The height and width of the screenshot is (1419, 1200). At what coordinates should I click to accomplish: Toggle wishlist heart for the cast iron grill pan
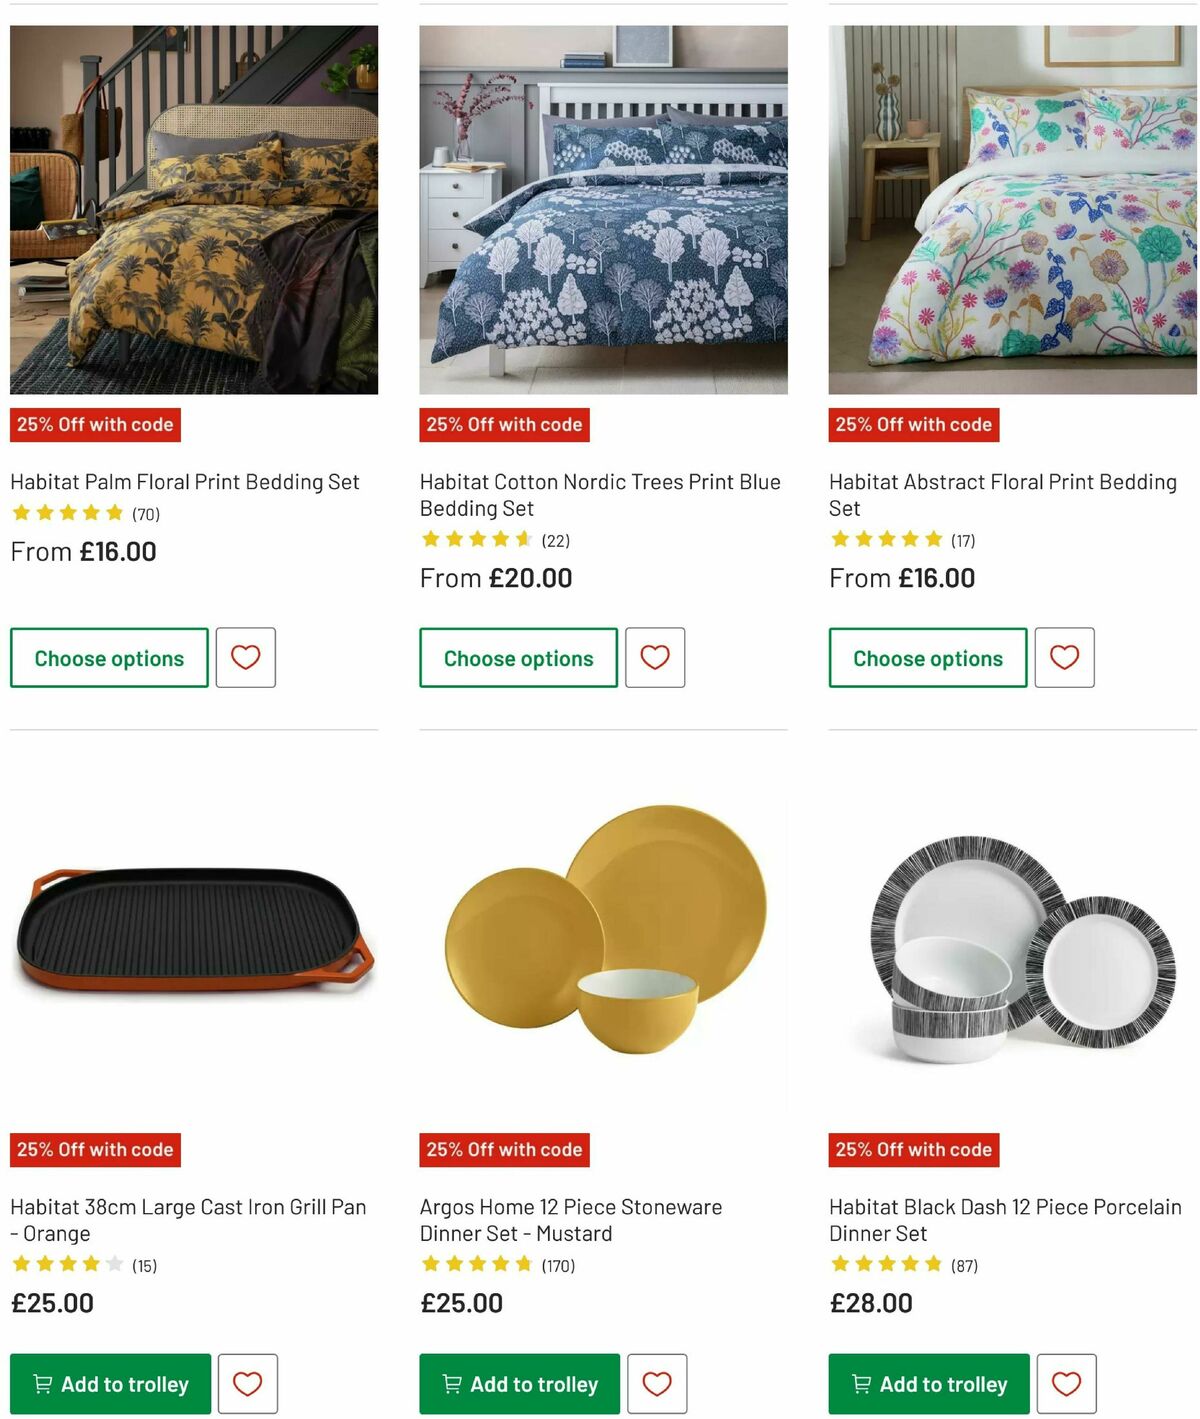[x=247, y=1383]
